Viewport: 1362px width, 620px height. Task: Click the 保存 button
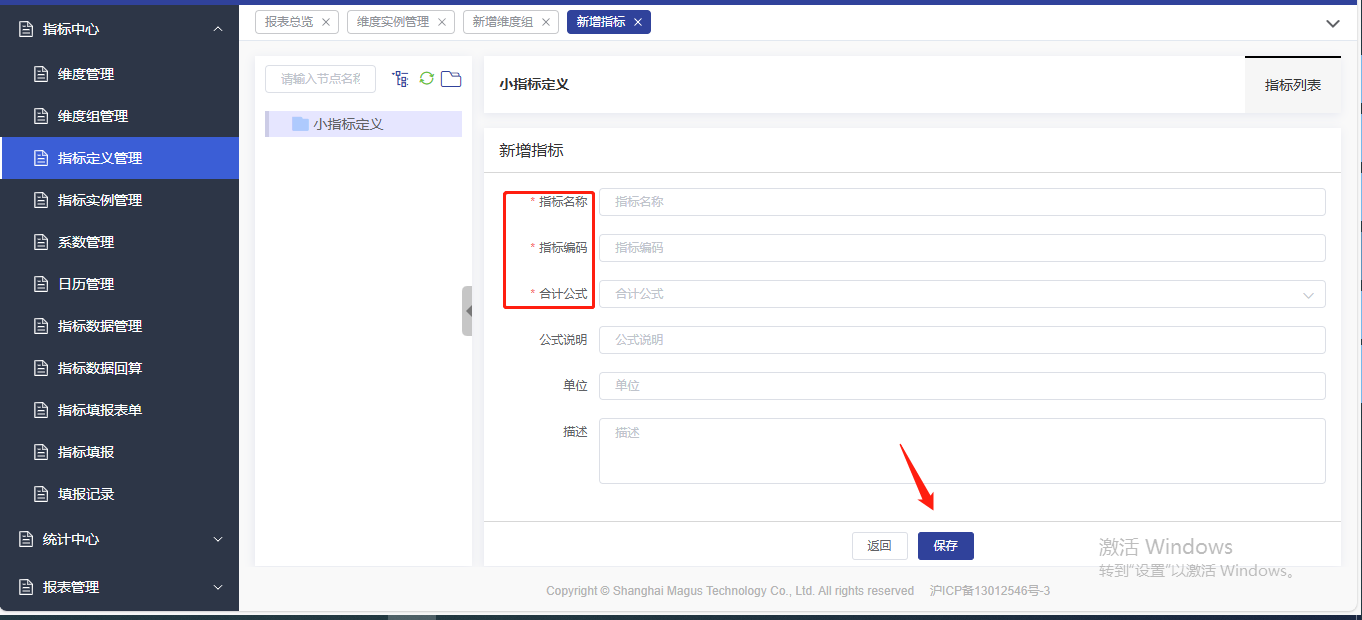pyautogui.click(x=945, y=546)
